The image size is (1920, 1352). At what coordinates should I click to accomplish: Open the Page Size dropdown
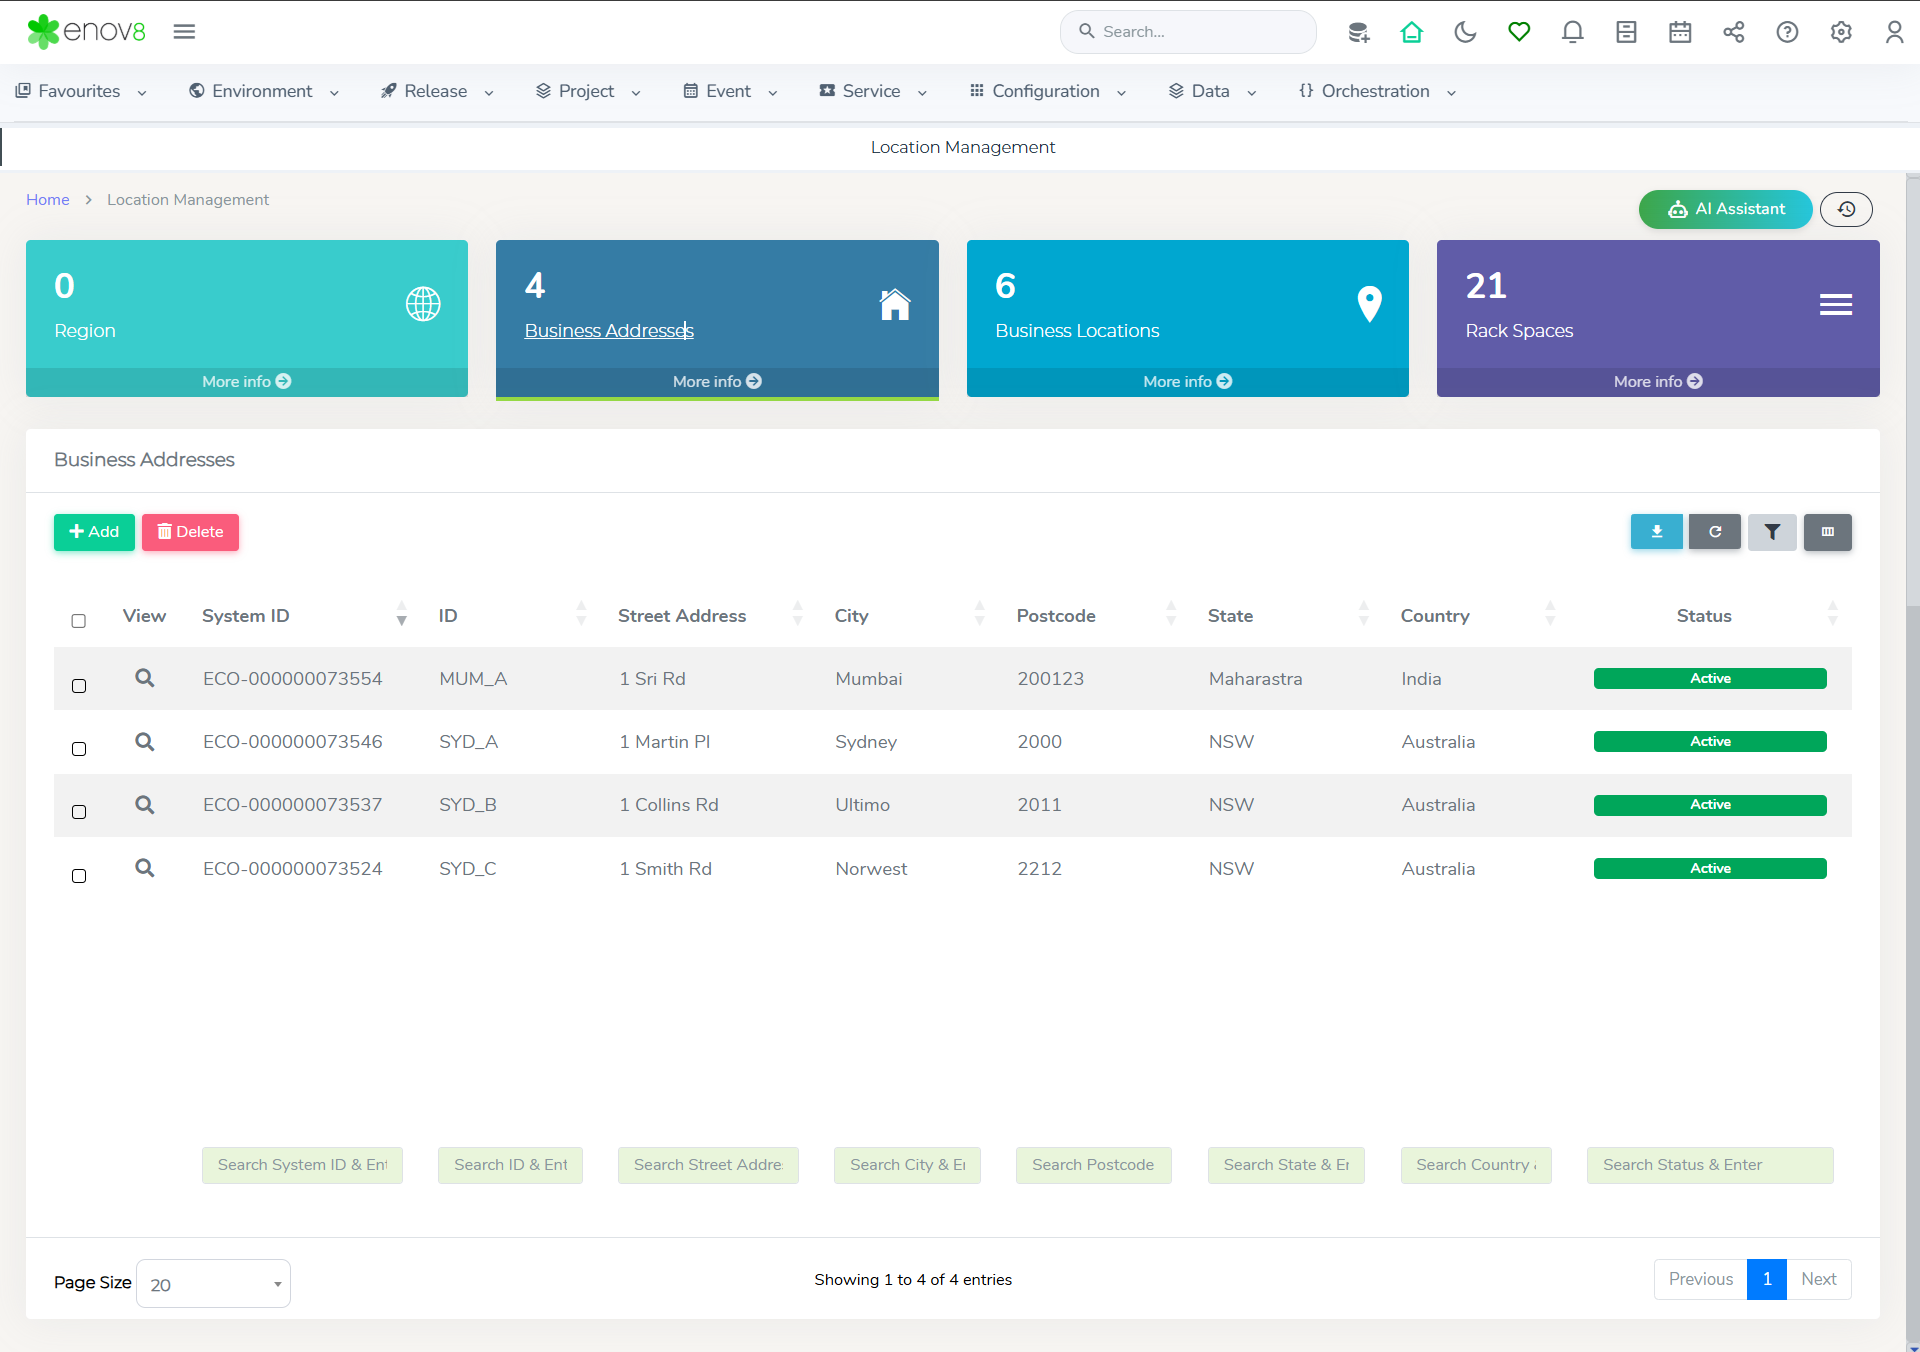pyautogui.click(x=213, y=1284)
